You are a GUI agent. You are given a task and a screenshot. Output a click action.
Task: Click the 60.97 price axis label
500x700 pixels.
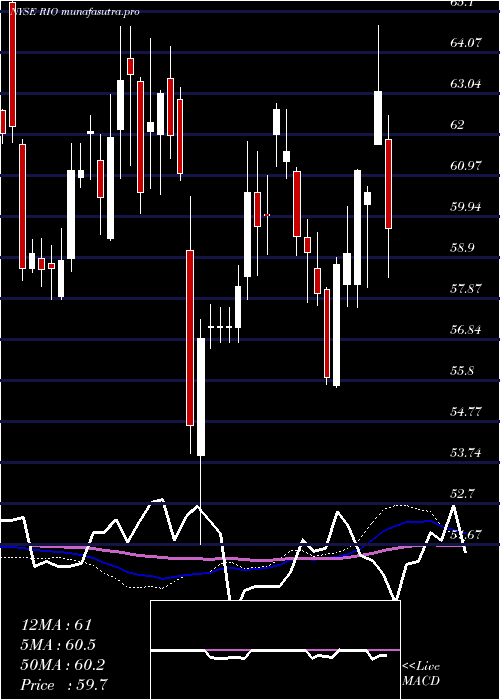tap(466, 166)
